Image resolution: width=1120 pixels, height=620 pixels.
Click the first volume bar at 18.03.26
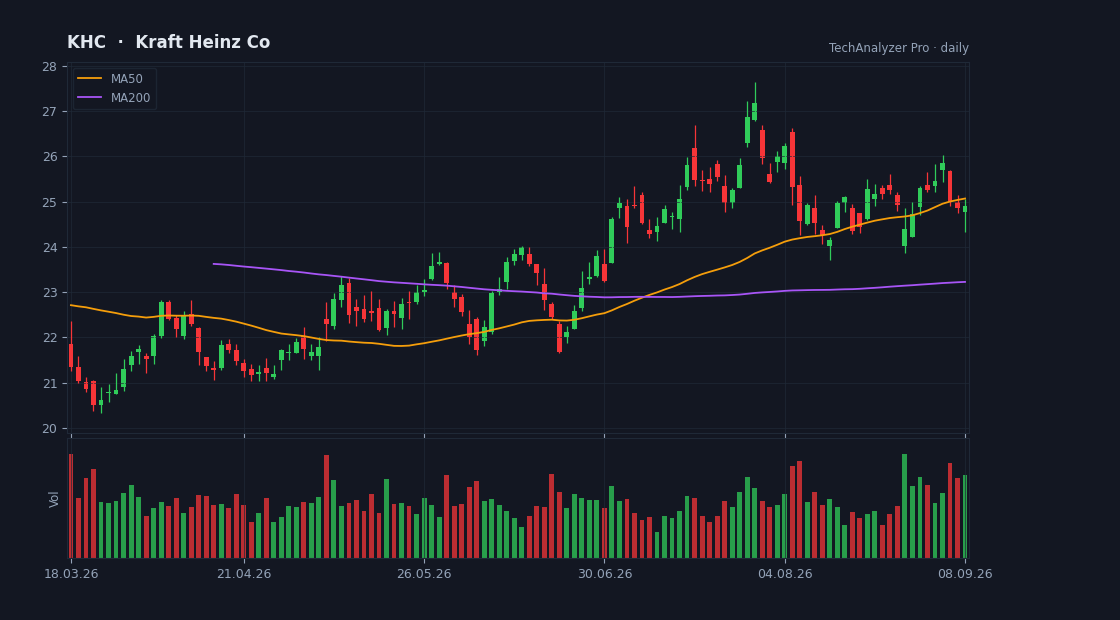pos(71,506)
